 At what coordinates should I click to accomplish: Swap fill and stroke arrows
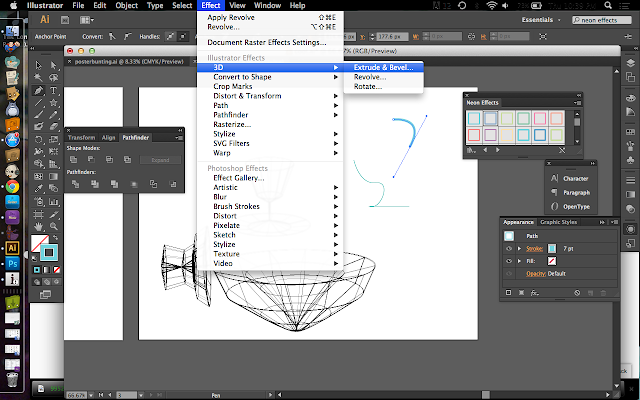(55, 237)
